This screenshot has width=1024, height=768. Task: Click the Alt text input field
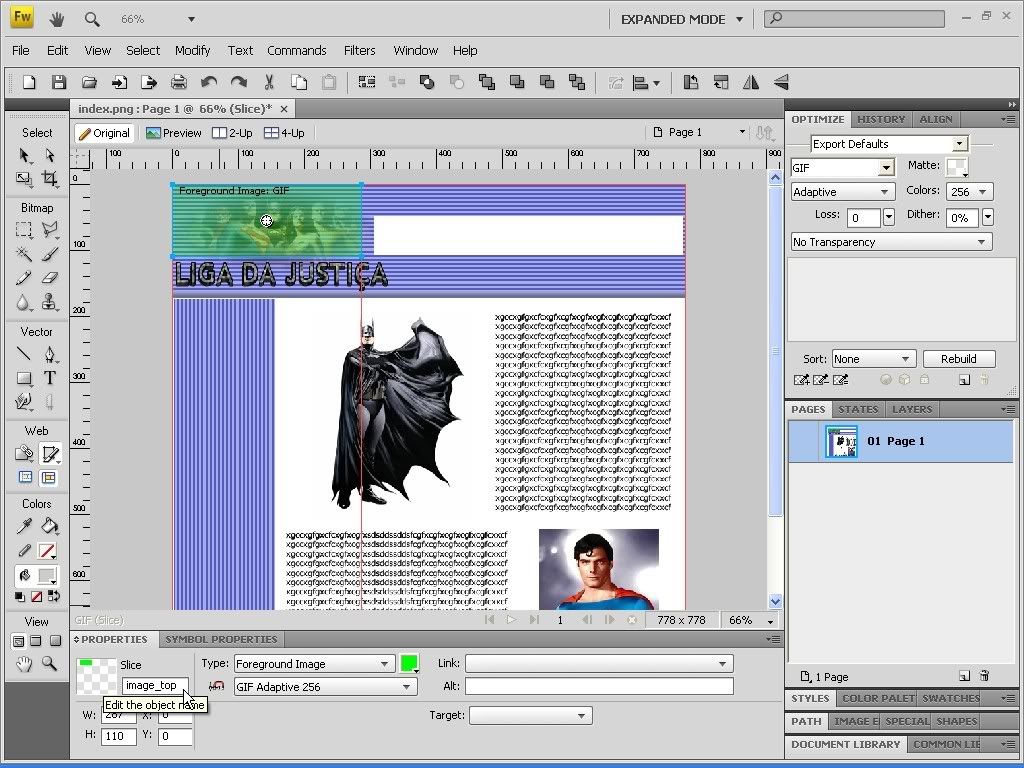(x=599, y=686)
